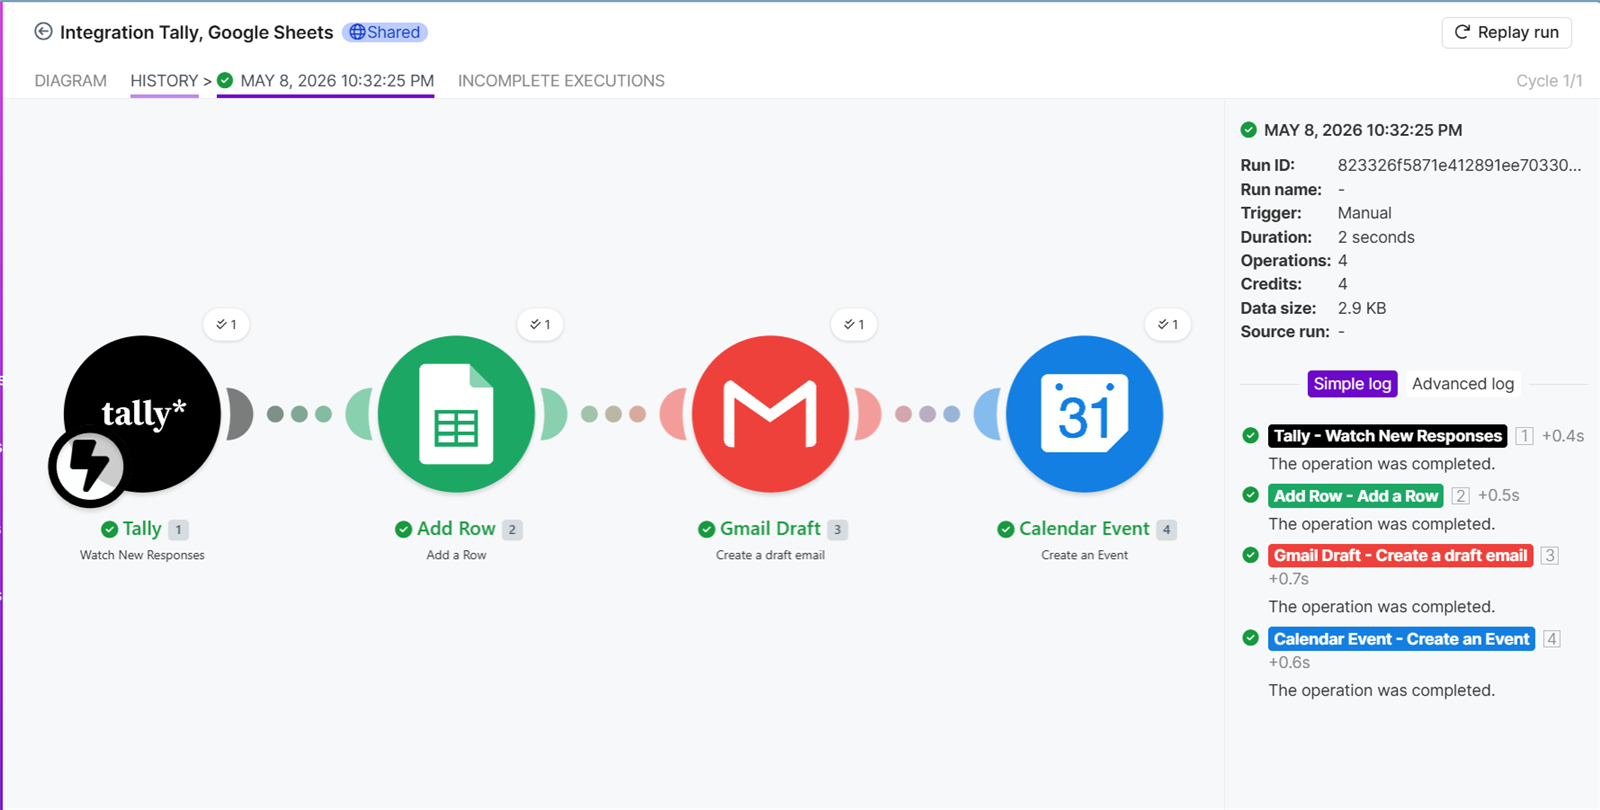Click the Replay run button
This screenshot has height=810, width=1600.
click(x=1506, y=32)
